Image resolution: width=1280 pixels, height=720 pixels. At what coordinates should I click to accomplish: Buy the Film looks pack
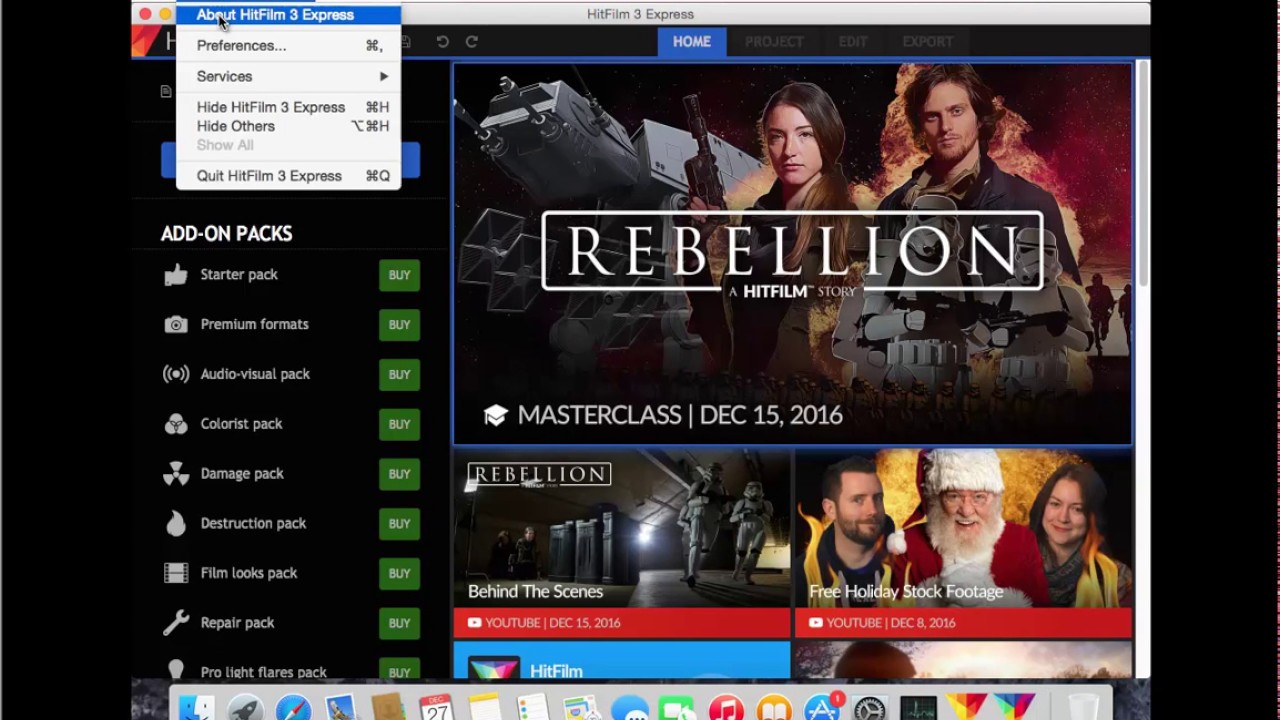pyautogui.click(x=399, y=573)
